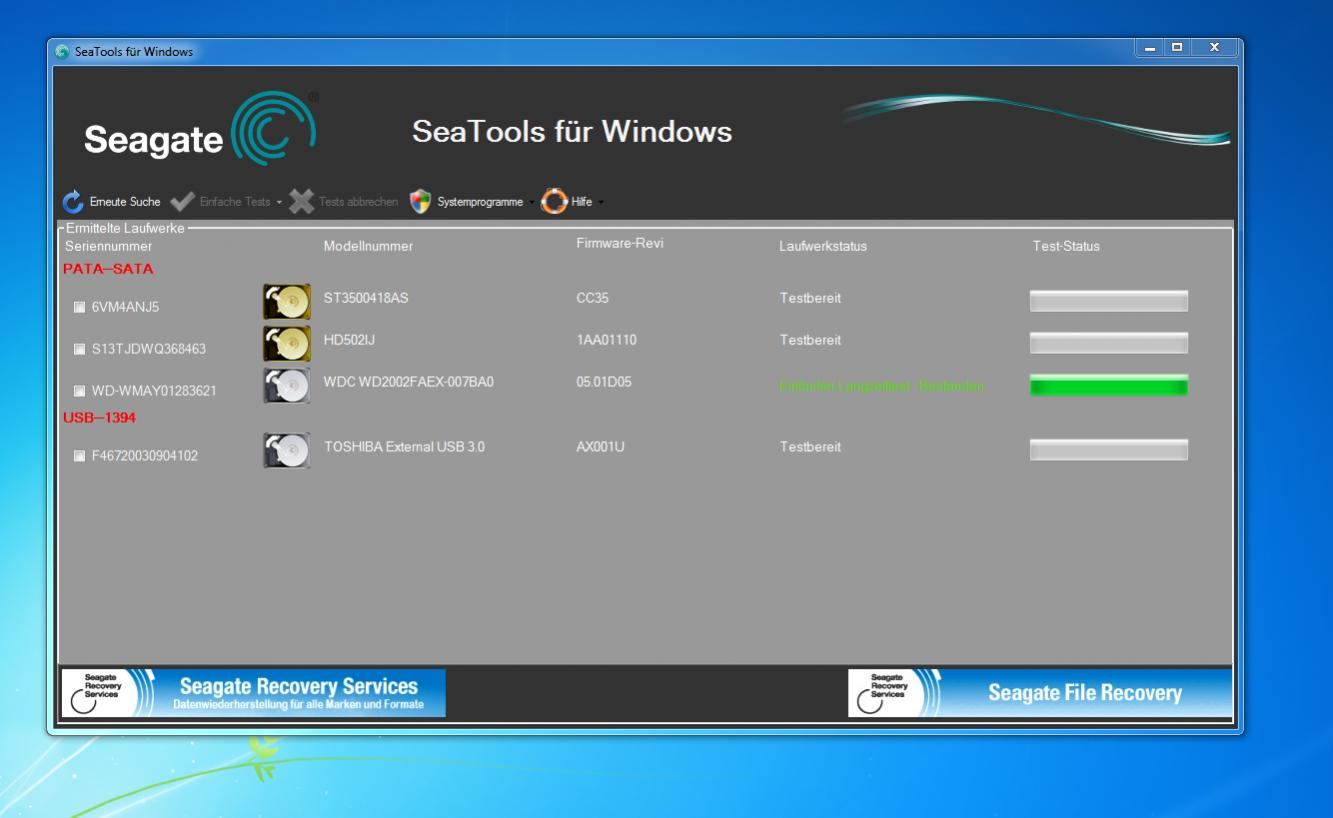Image resolution: width=1333 pixels, height=818 pixels.
Task: Click test progress bar for HD502IJ
Action: click(x=1109, y=343)
